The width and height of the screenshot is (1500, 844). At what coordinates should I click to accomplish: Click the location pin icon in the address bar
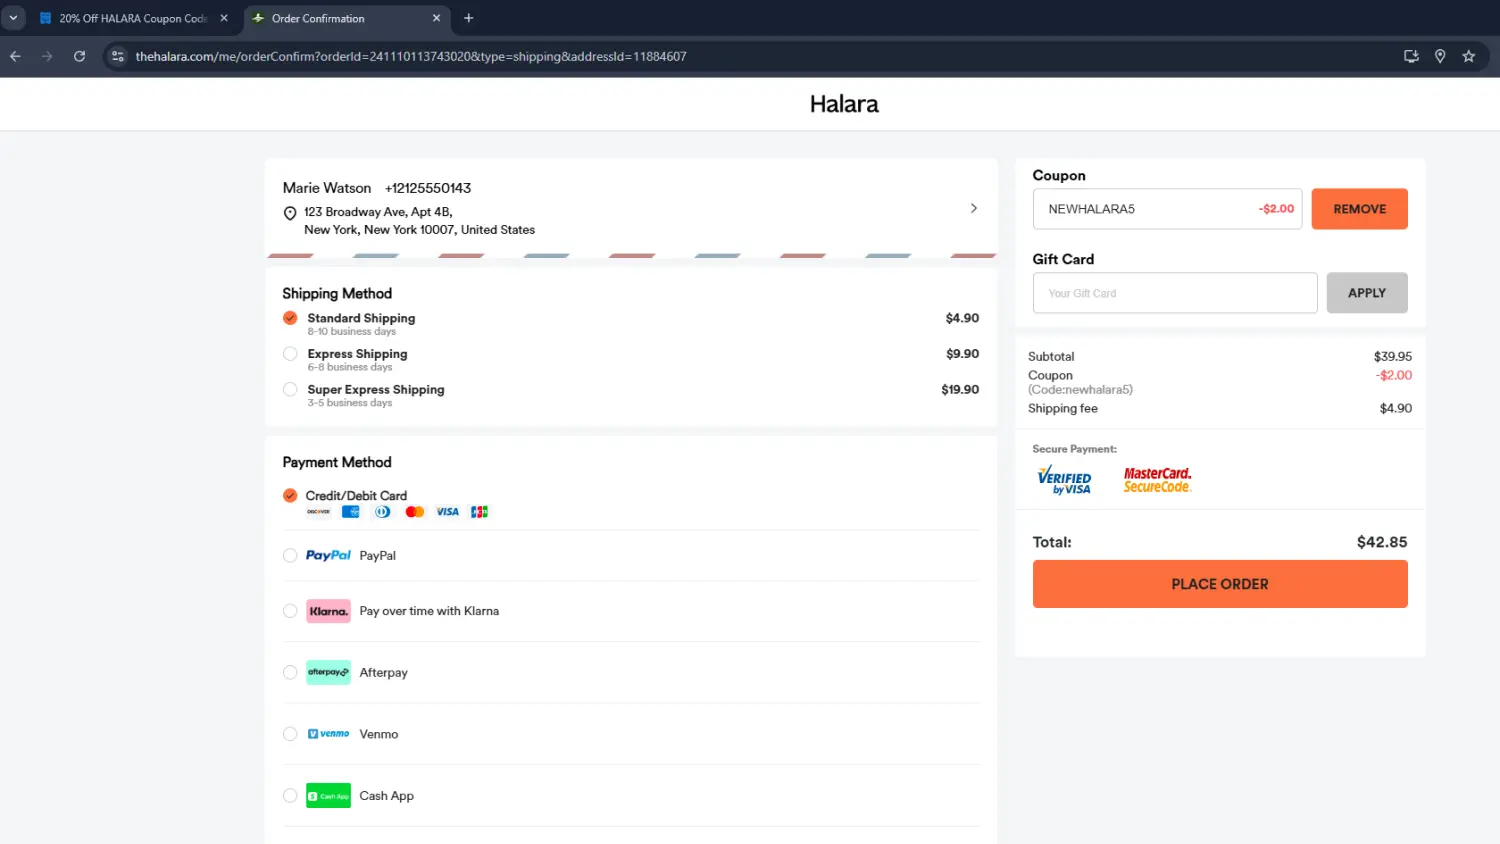[x=1440, y=57]
